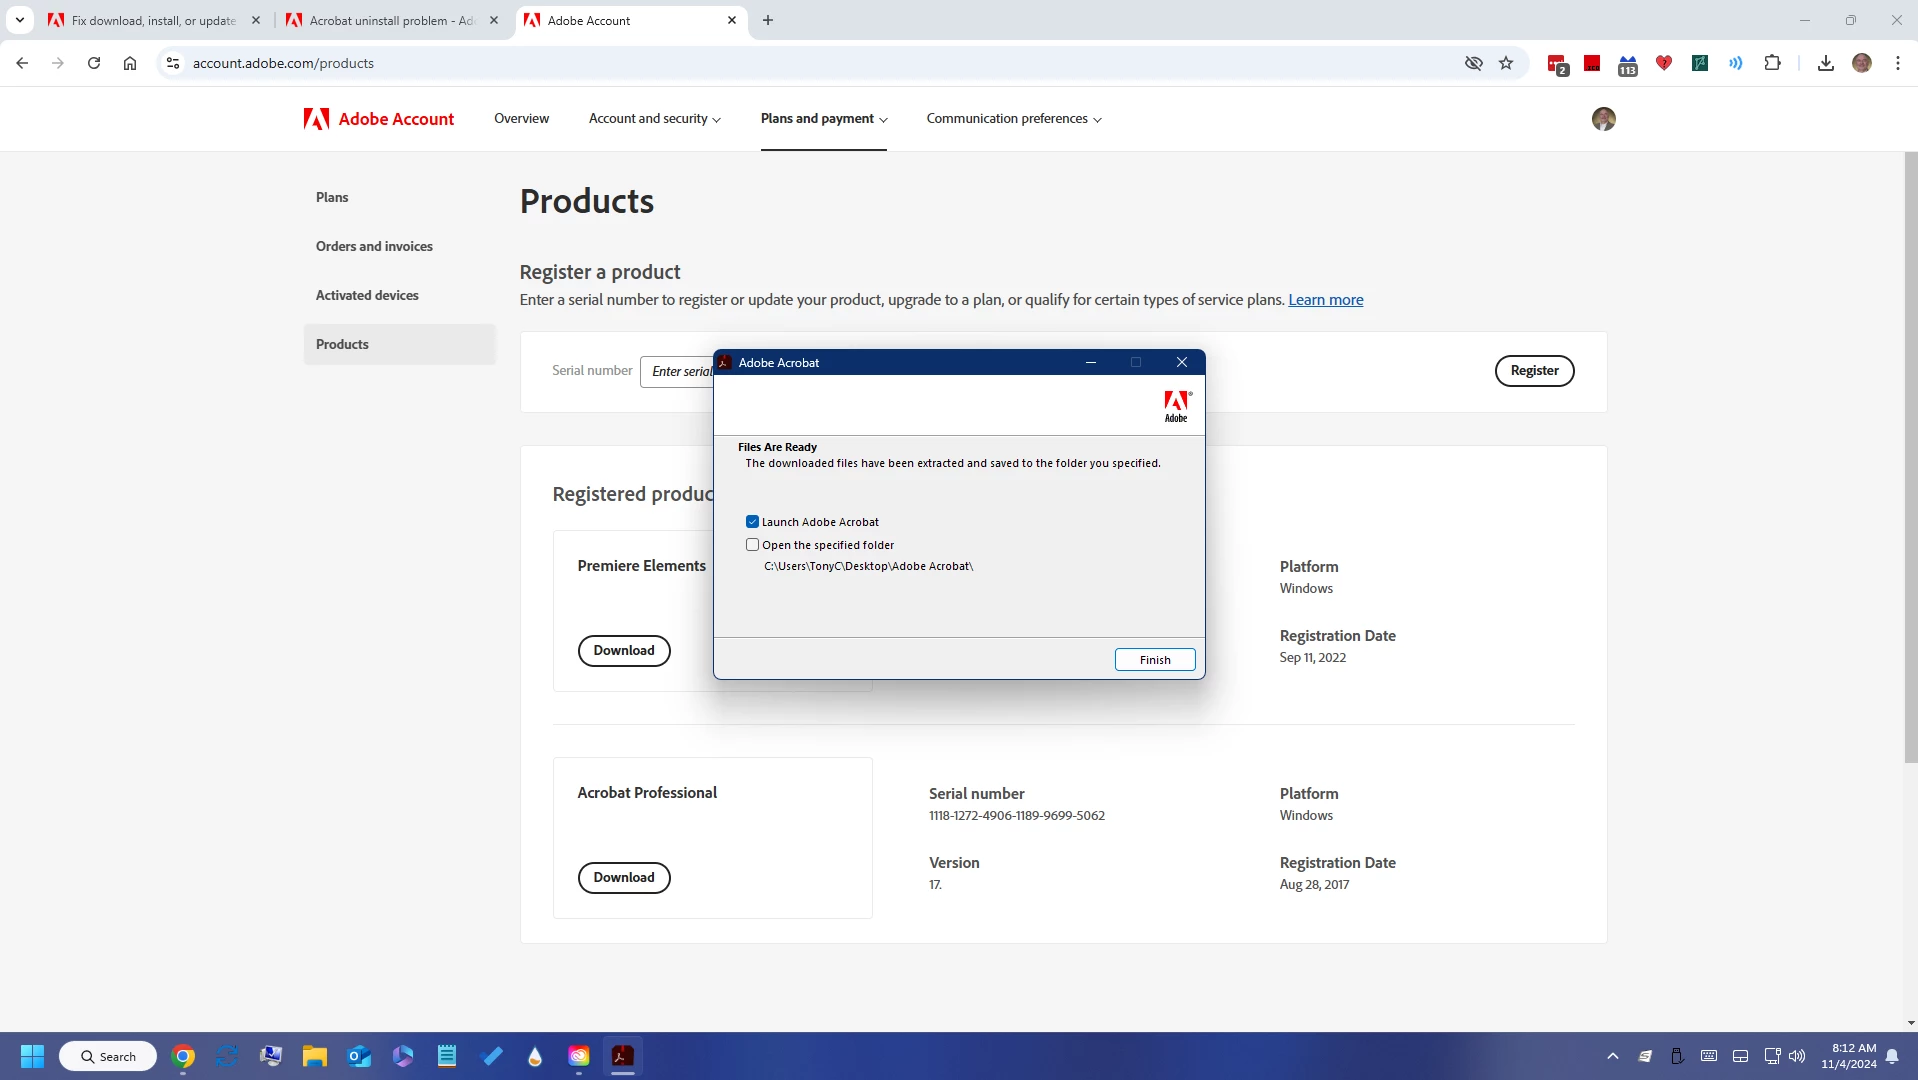Open Chrome from the taskbar
The image size is (1918, 1080).
pos(183,1056)
